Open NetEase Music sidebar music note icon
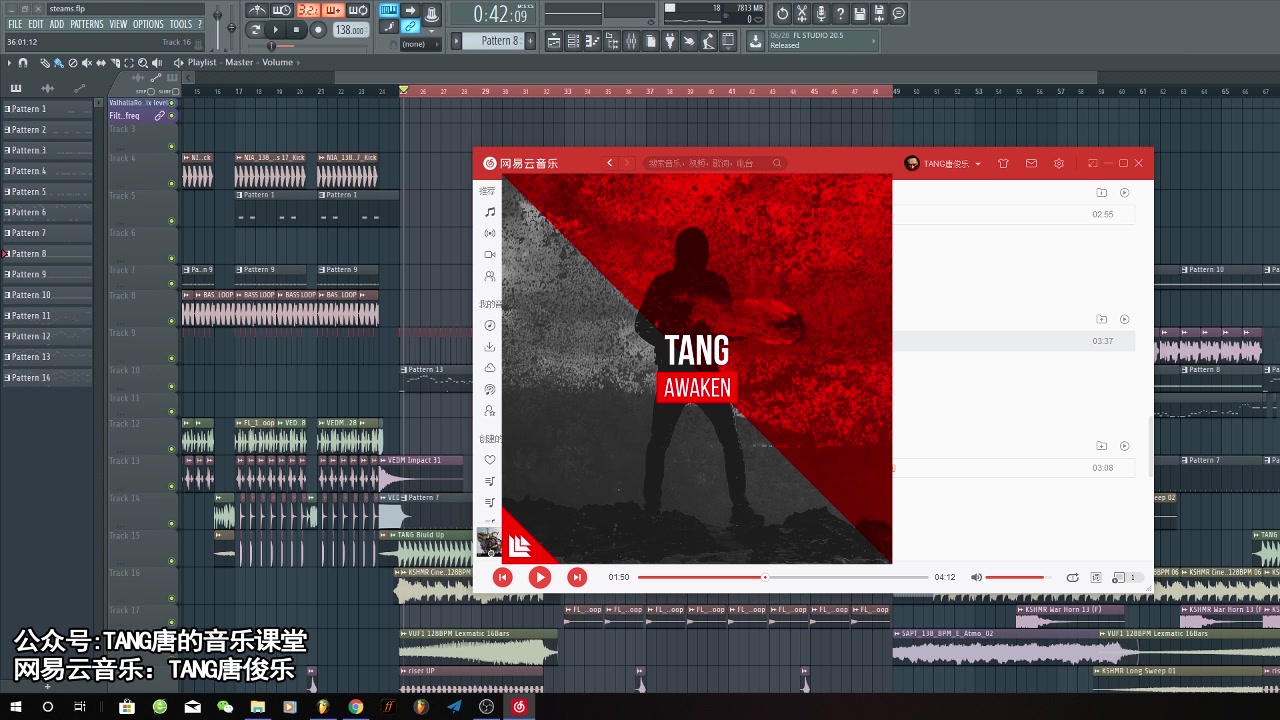Viewport: 1280px width, 720px height. pos(490,212)
